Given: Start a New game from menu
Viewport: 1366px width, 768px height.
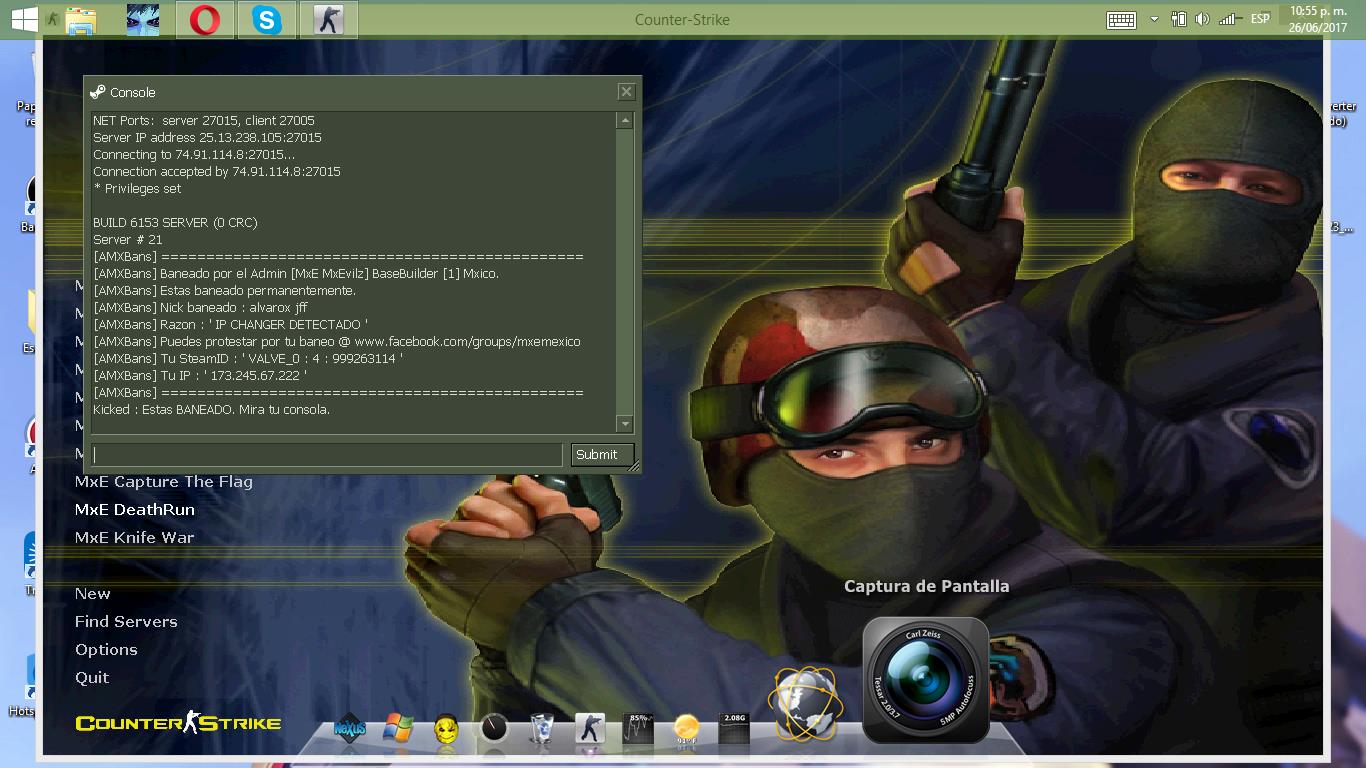Looking at the screenshot, I should click(93, 594).
